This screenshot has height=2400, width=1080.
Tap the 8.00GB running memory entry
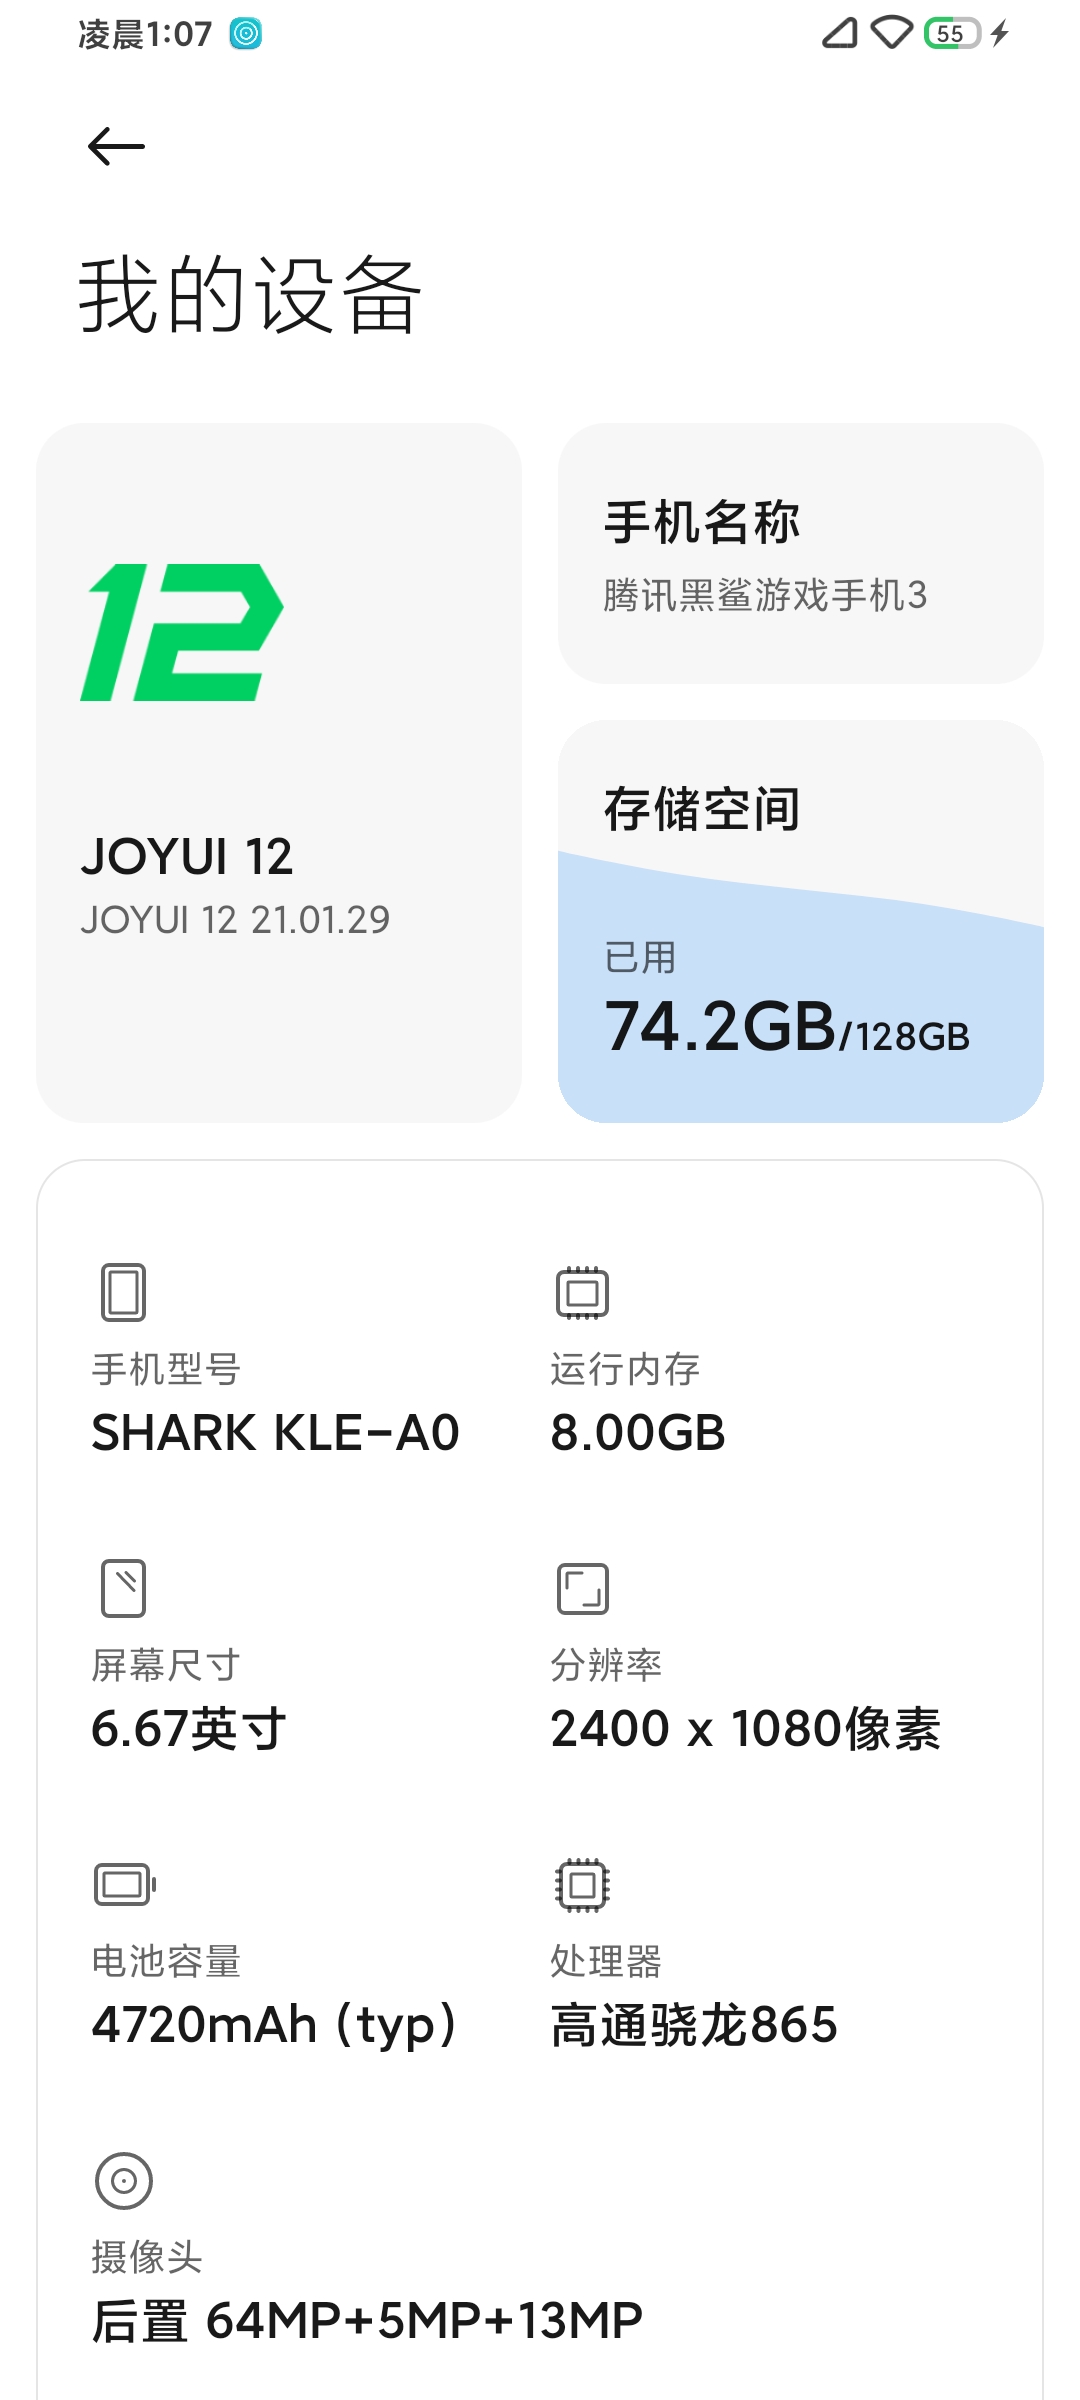tap(638, 1432)
